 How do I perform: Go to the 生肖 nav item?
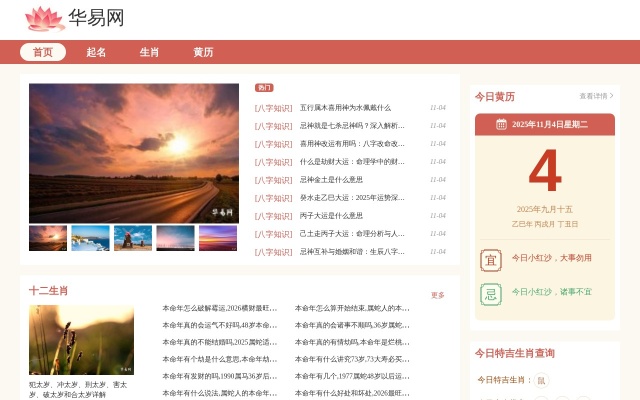pyautogui.click(x=149, y=52)
